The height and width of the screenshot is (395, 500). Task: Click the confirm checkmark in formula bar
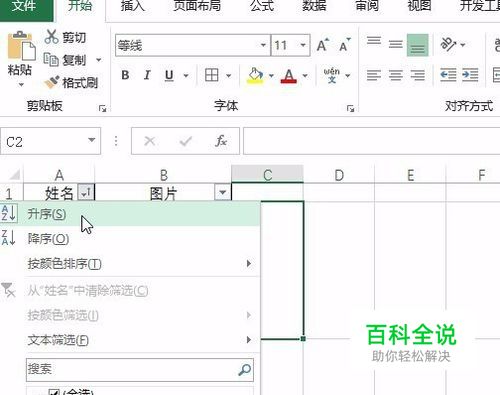185,141
